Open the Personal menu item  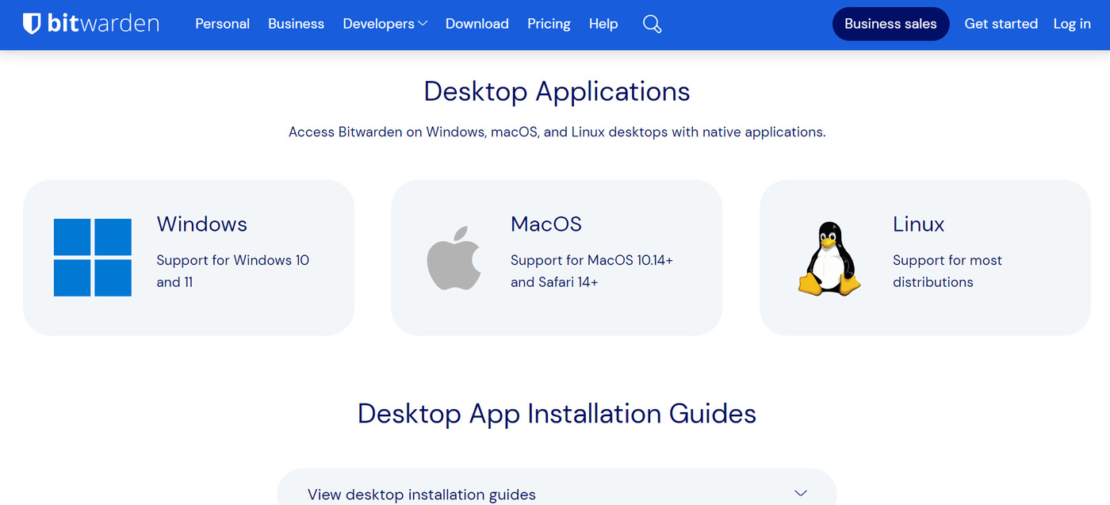222,24
